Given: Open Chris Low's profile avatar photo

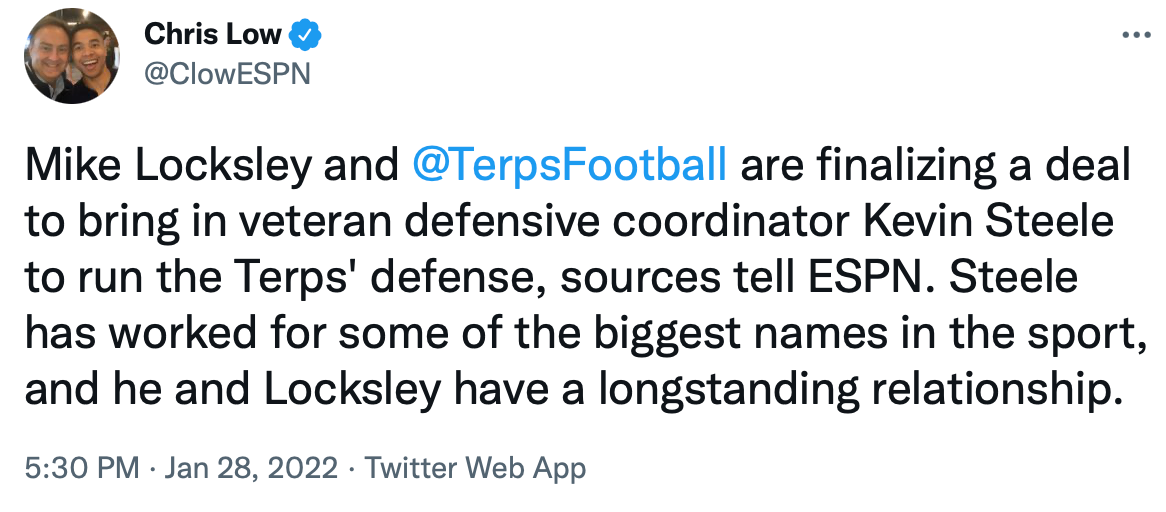Looking at the screenshot, I should 71,62.
